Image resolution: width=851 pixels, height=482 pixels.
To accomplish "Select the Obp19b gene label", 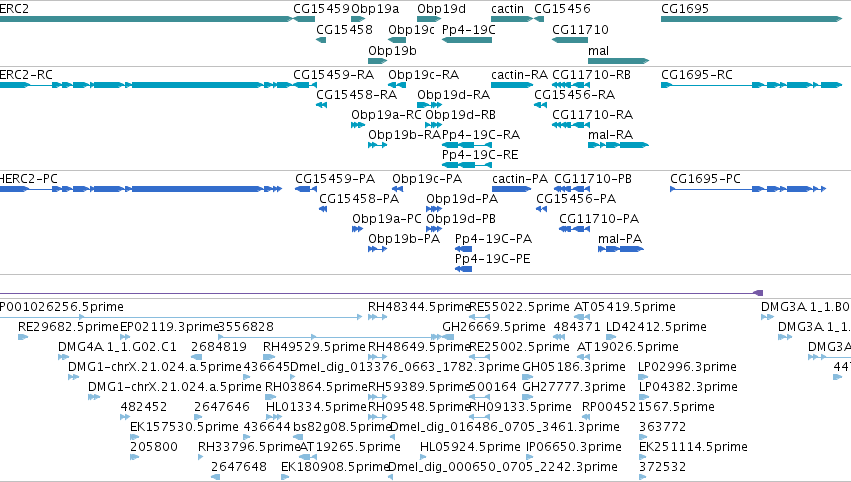I will 392,50.
